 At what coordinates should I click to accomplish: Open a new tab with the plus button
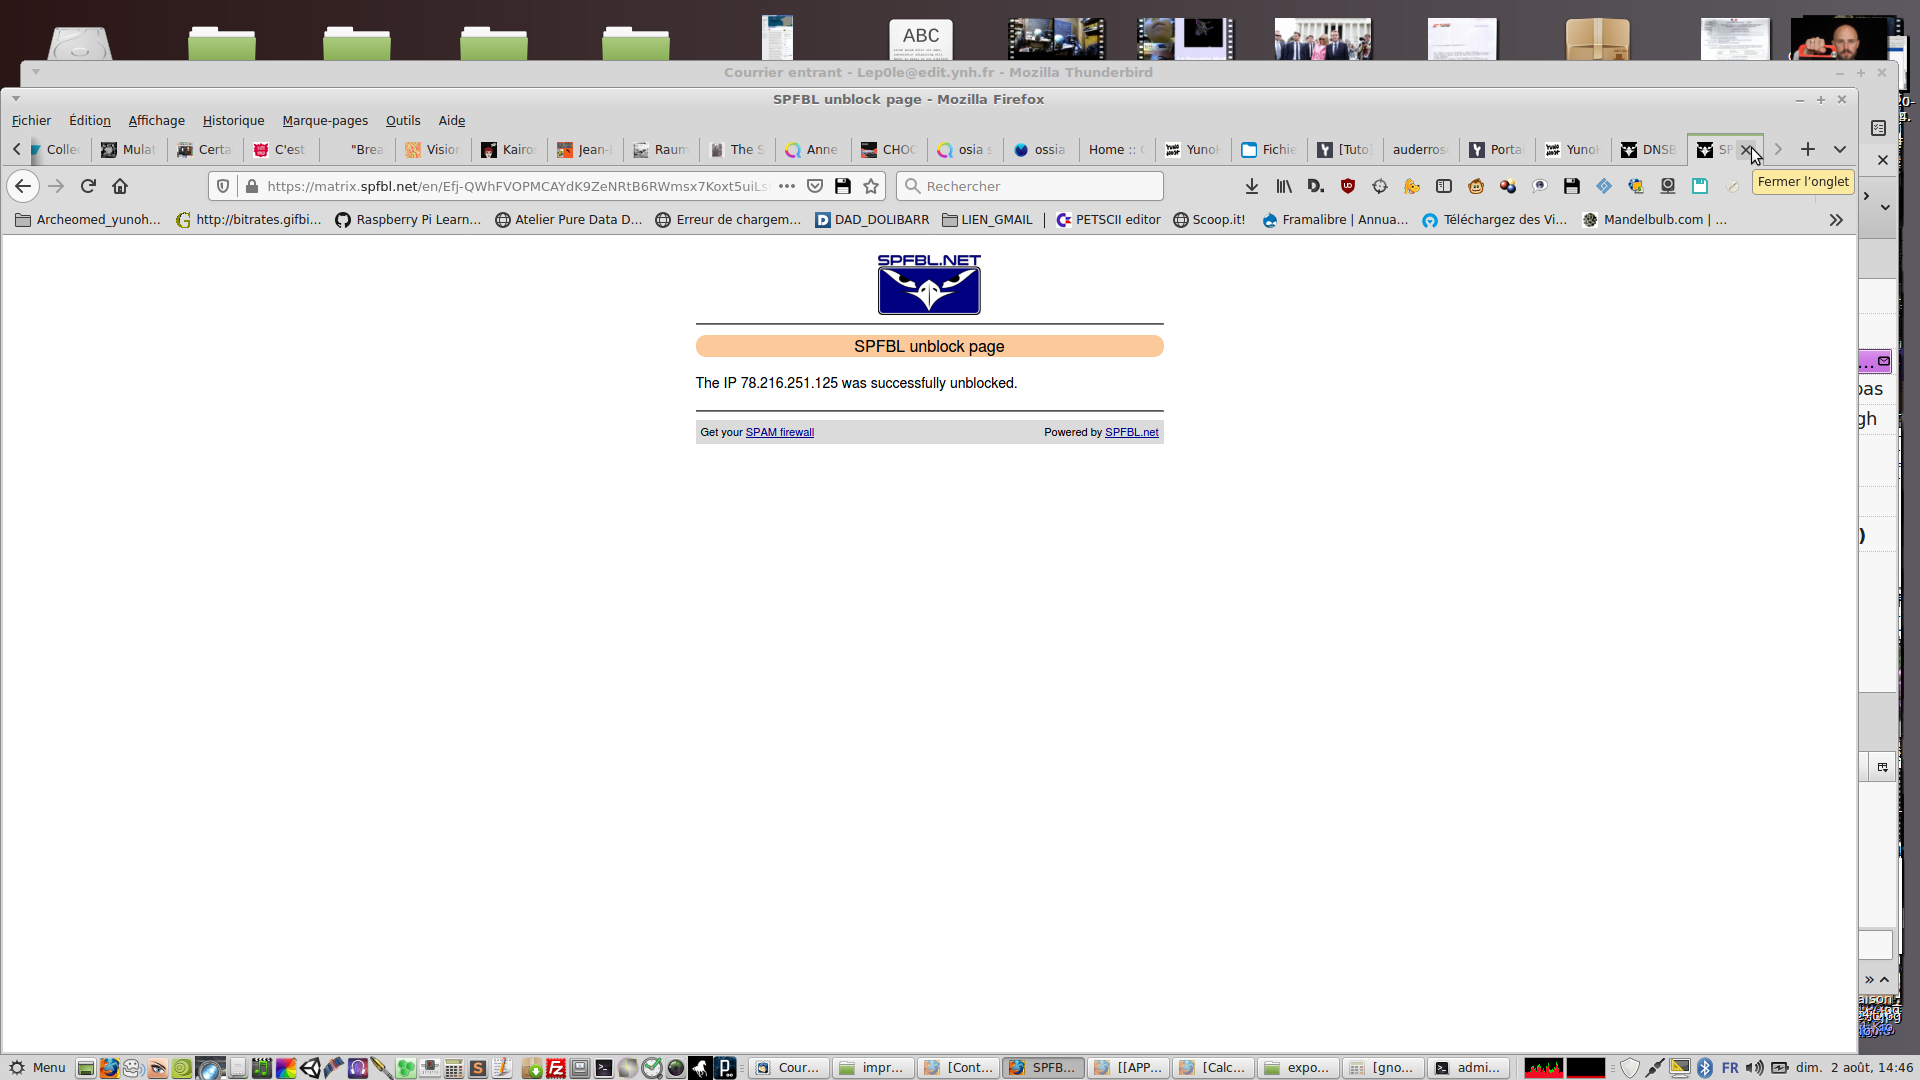(x=1808, y=149)
